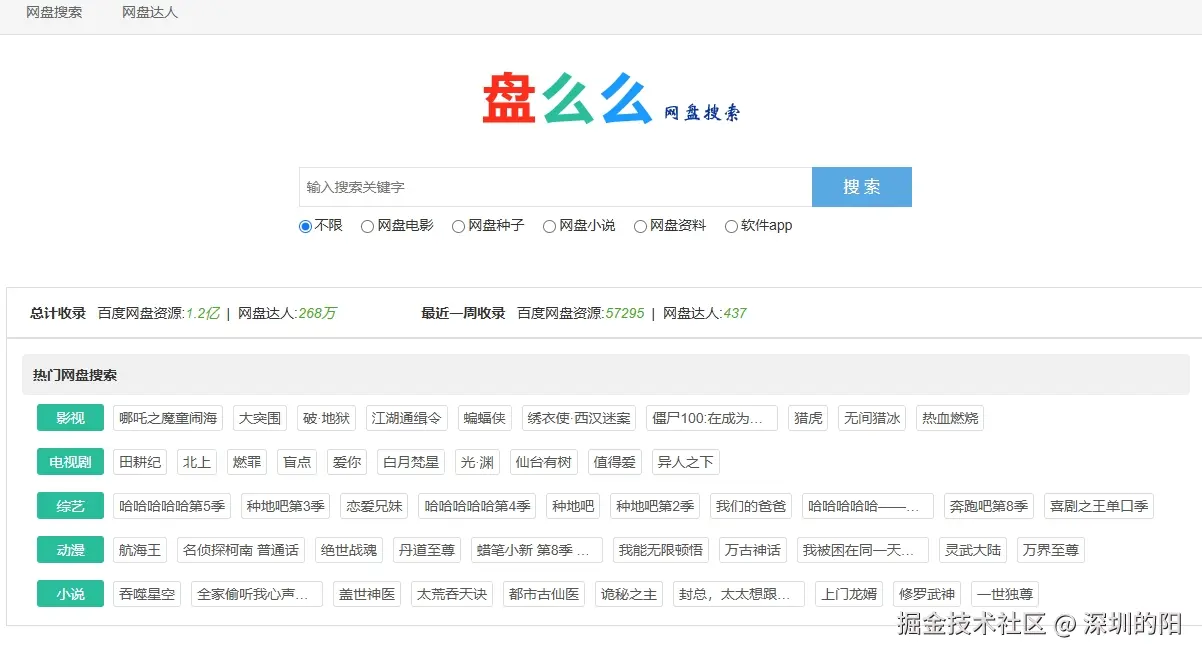Click the 恋爱兄妹 tag
The height and width of the screenshot is (657, 1202).
click(374, 506)
